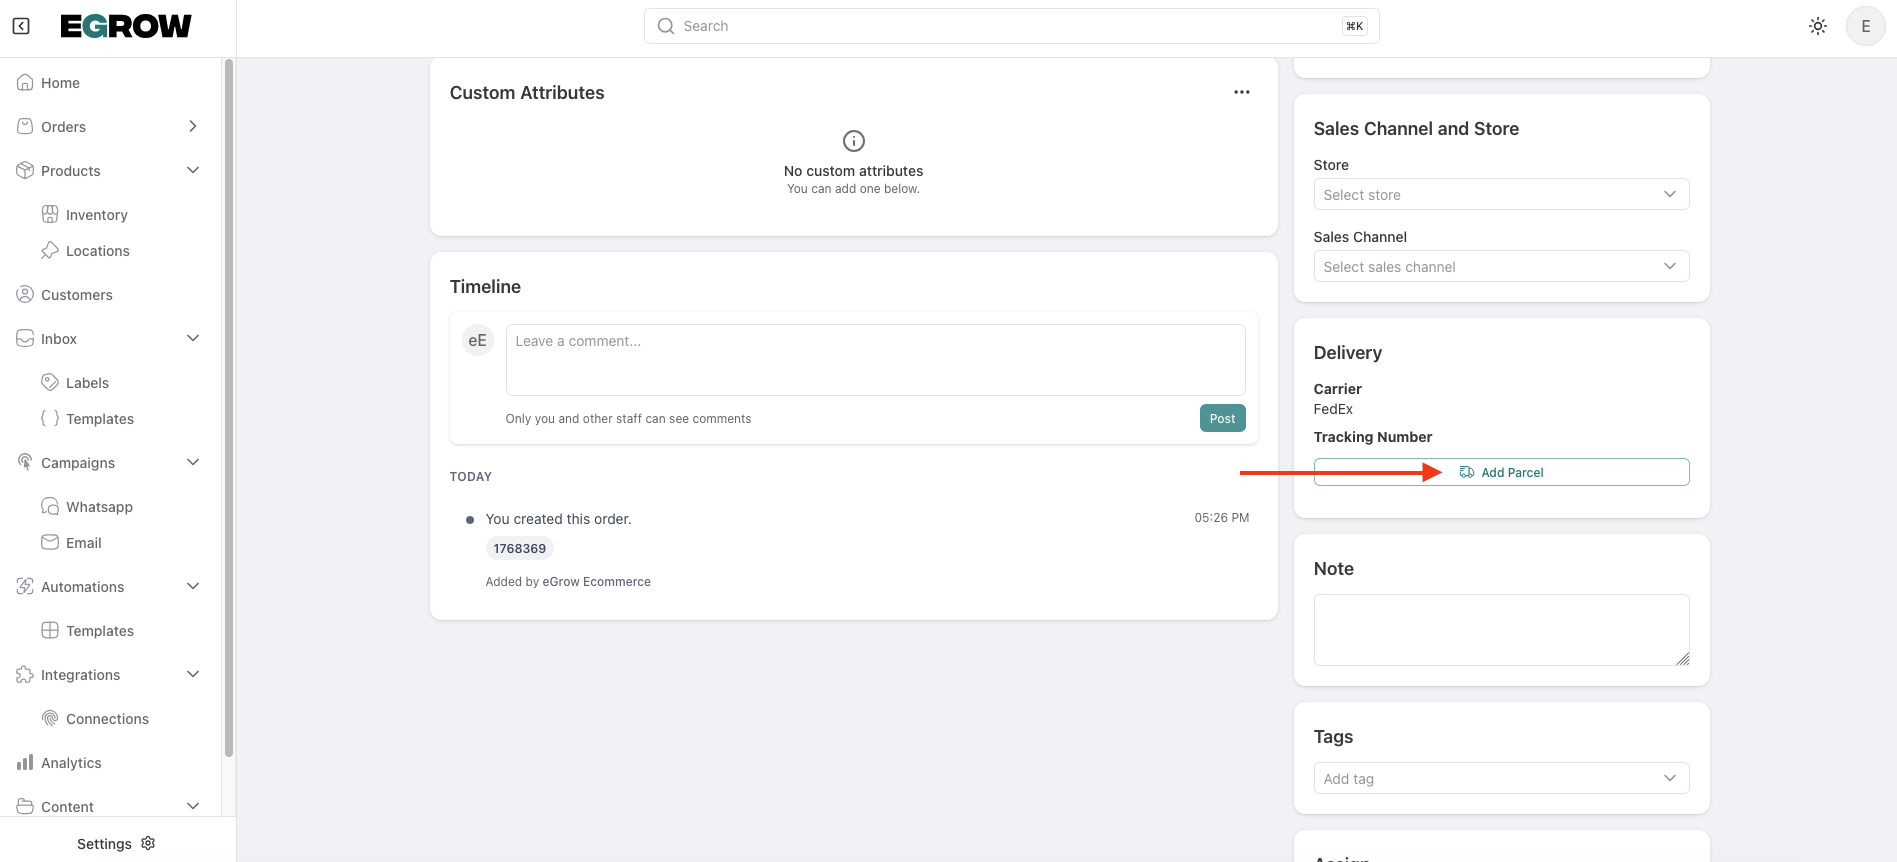Post the timeline comment
The height and width of the screenshot is (862, 1897).
pyautogui.click(x=1222, y=419)
